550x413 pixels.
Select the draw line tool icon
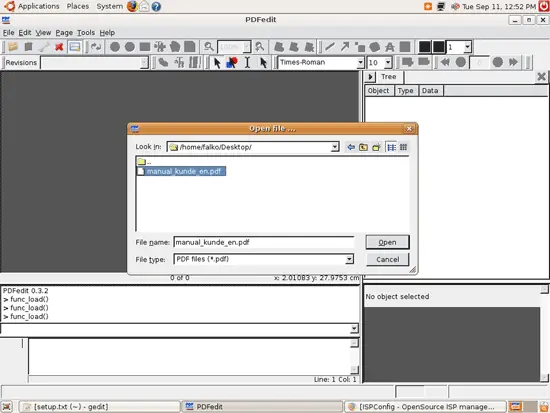(x=330, y=46)
